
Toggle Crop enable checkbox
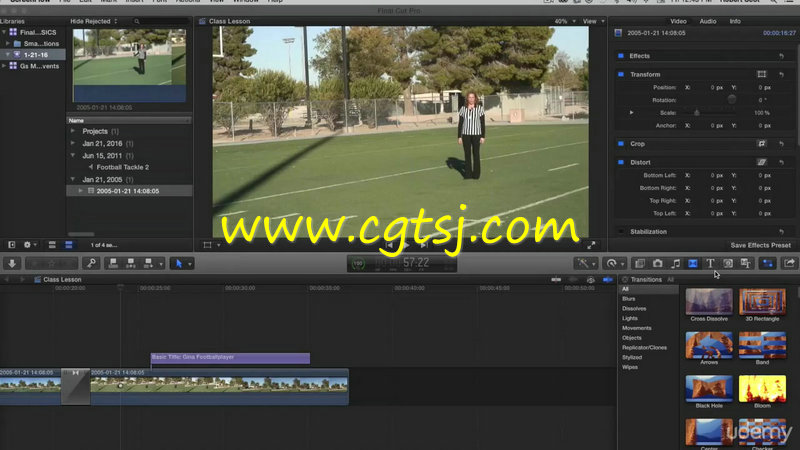pyautogui.click(x=621, y=144)
